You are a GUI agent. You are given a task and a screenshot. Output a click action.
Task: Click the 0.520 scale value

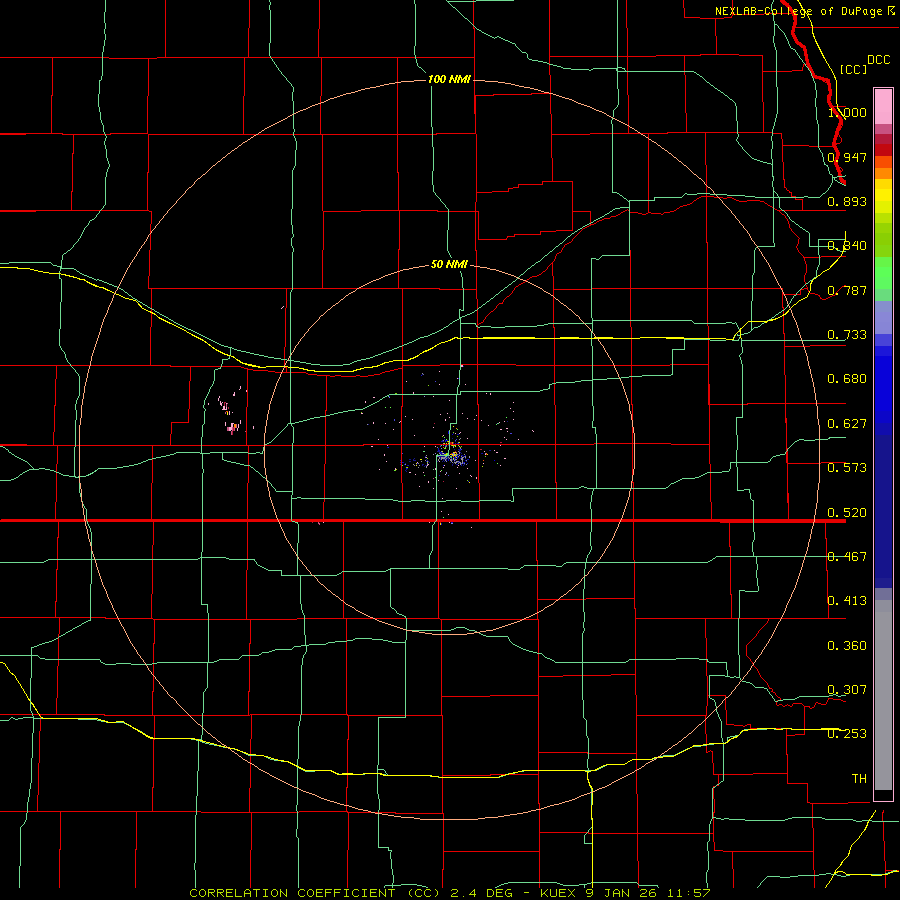click(847, 513)
